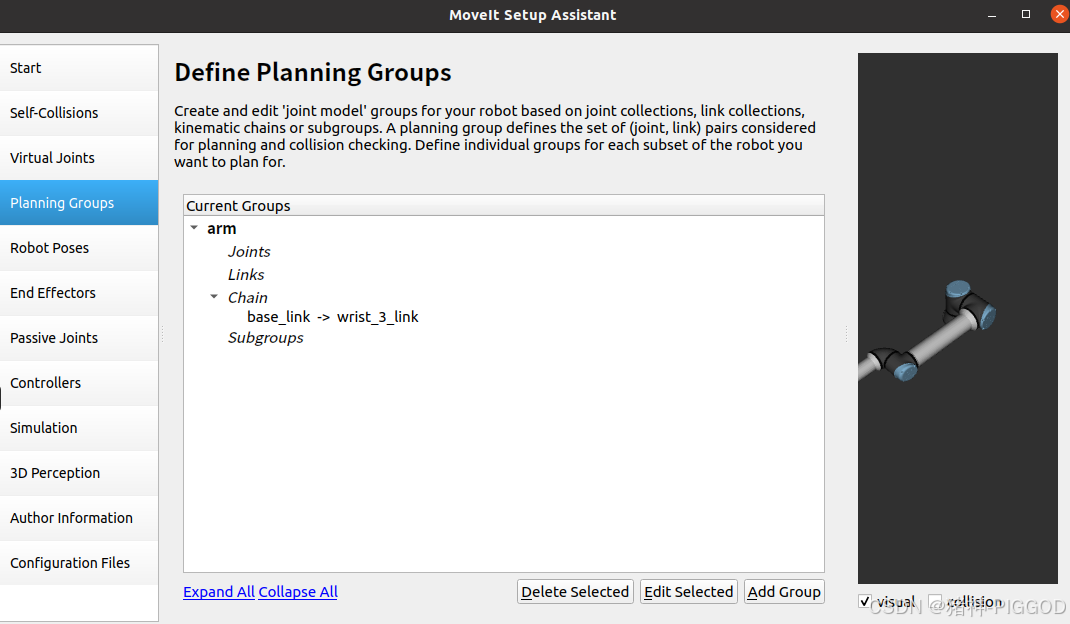The image size is (1070, 624).
Task: Toggle the visual checkbox
Action: pyautogui.click(x=865, y=601)
